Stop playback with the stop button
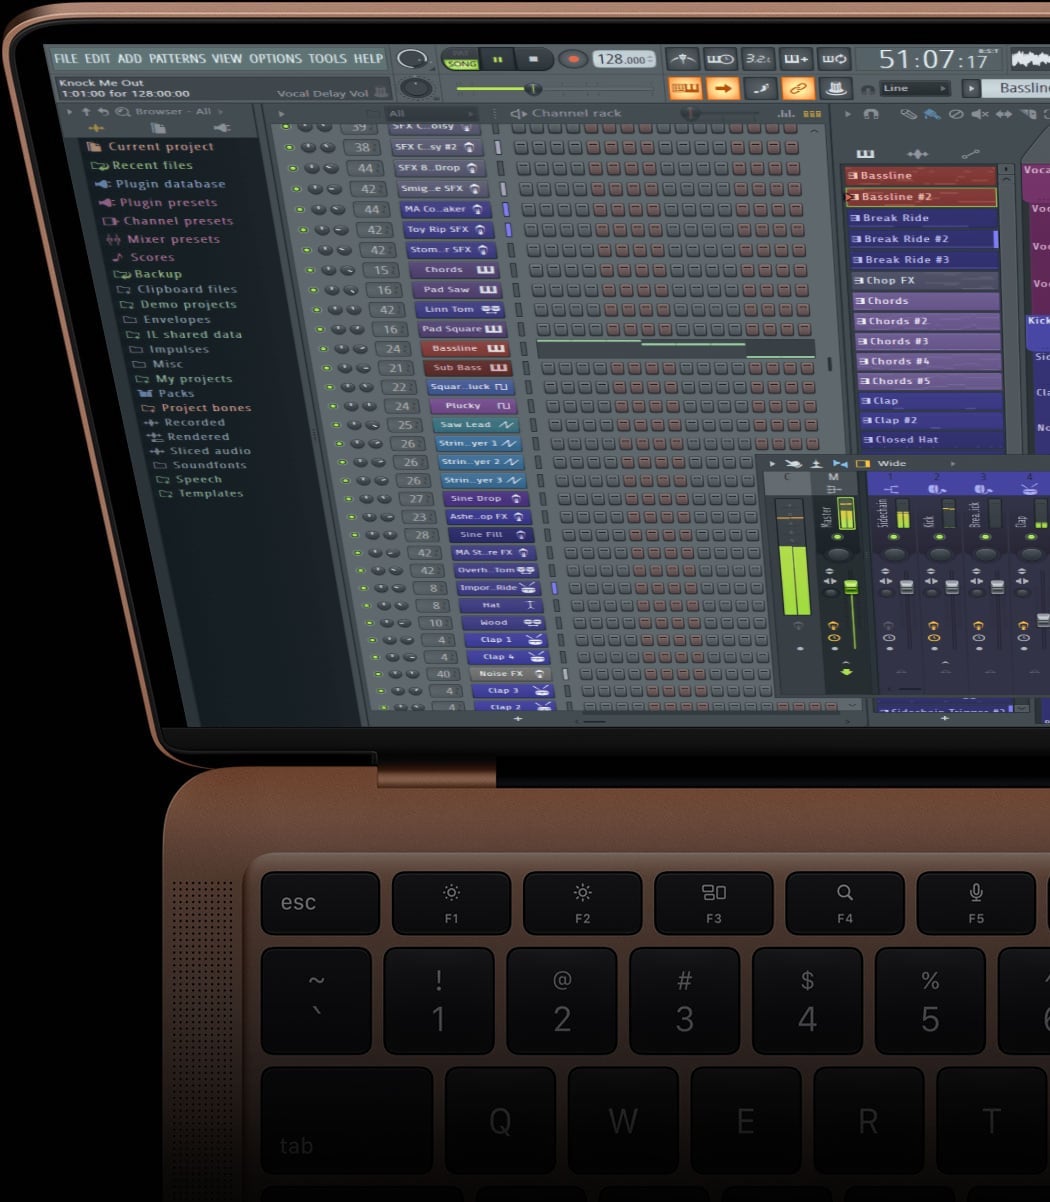Viewport: 1050px width, 1202px height. click(533, 60)
